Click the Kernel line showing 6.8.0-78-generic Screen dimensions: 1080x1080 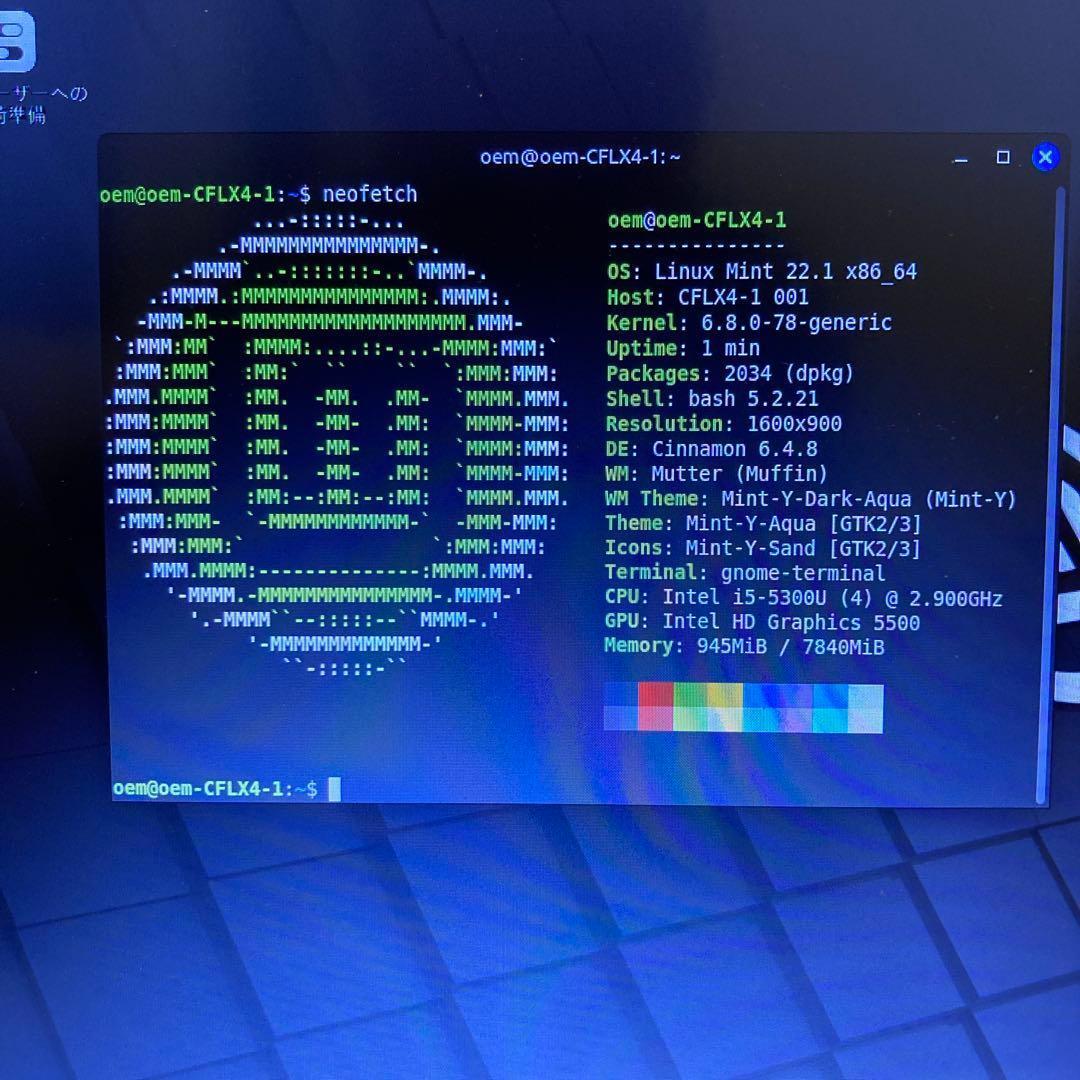(748, 322)
